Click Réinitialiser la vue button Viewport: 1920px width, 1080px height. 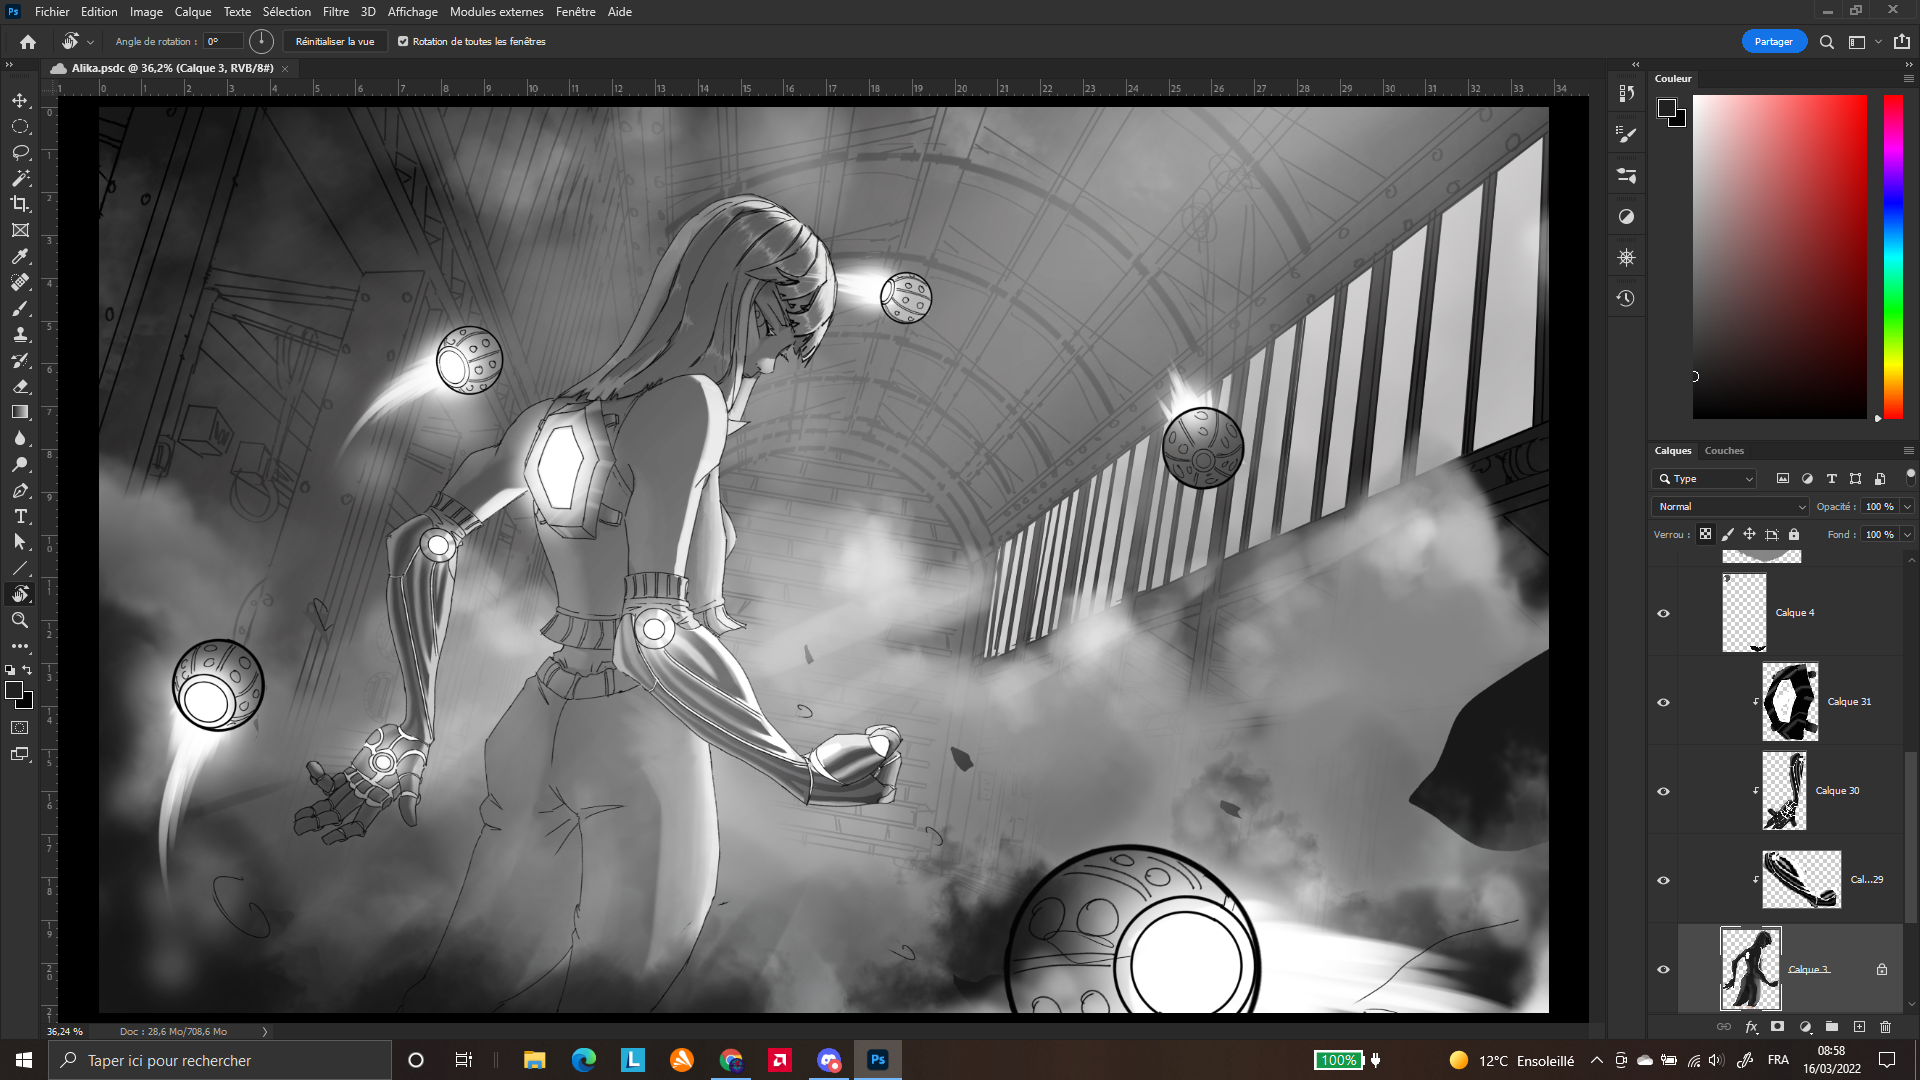(x=334, y=42)
